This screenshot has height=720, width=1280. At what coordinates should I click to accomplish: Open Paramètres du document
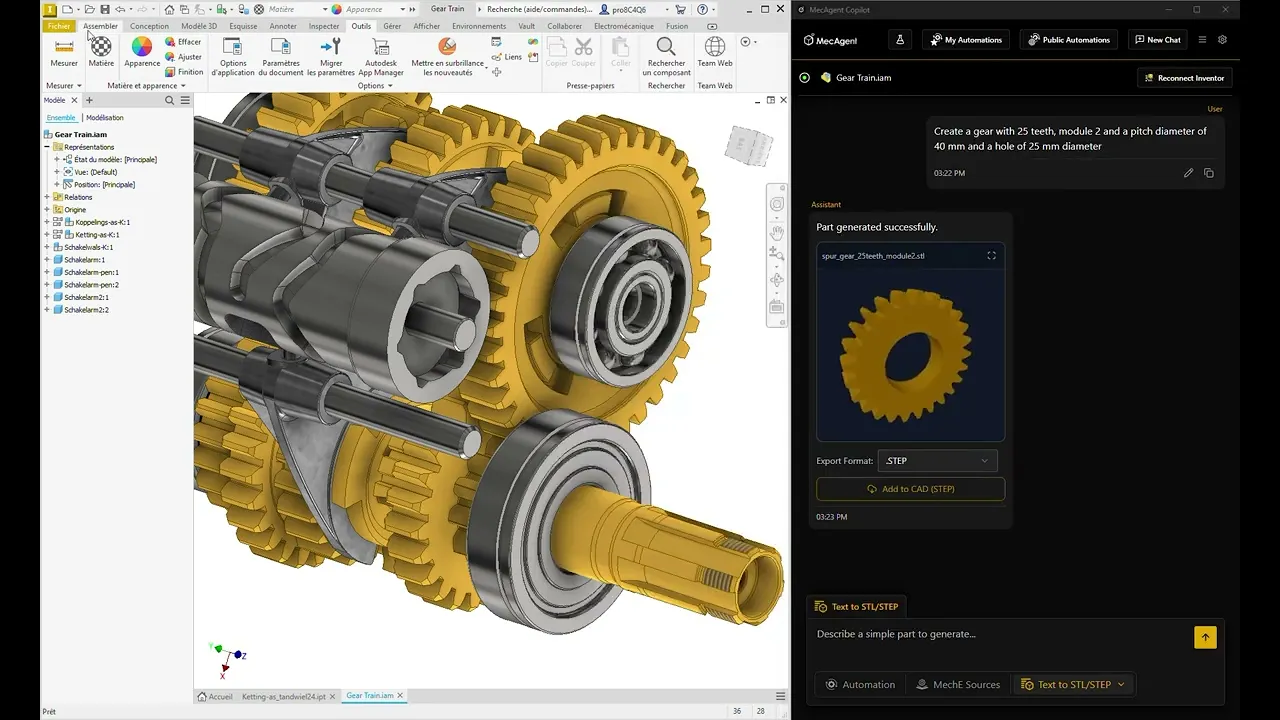[x=281, y=57]
